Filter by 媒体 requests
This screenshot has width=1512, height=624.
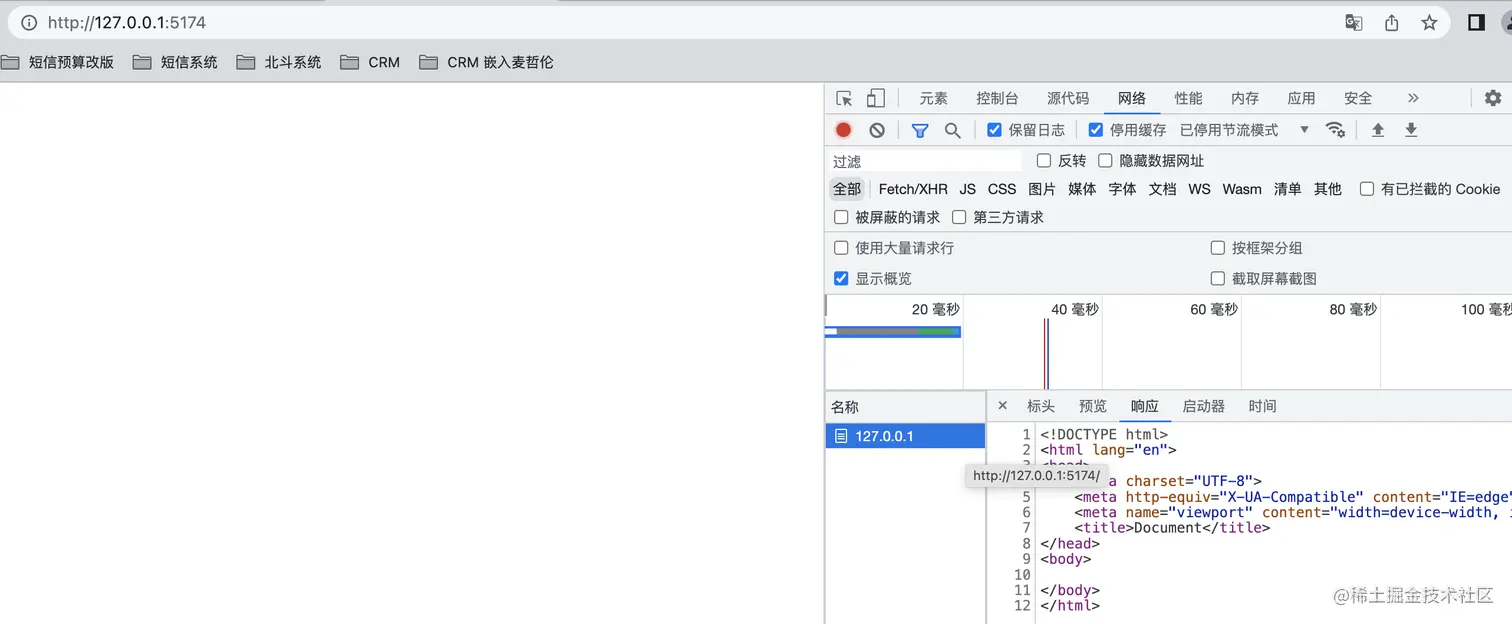pos(1082,189)
